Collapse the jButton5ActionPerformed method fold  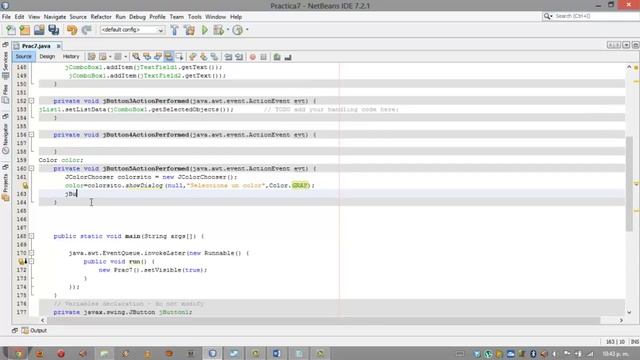coord(31,169)
